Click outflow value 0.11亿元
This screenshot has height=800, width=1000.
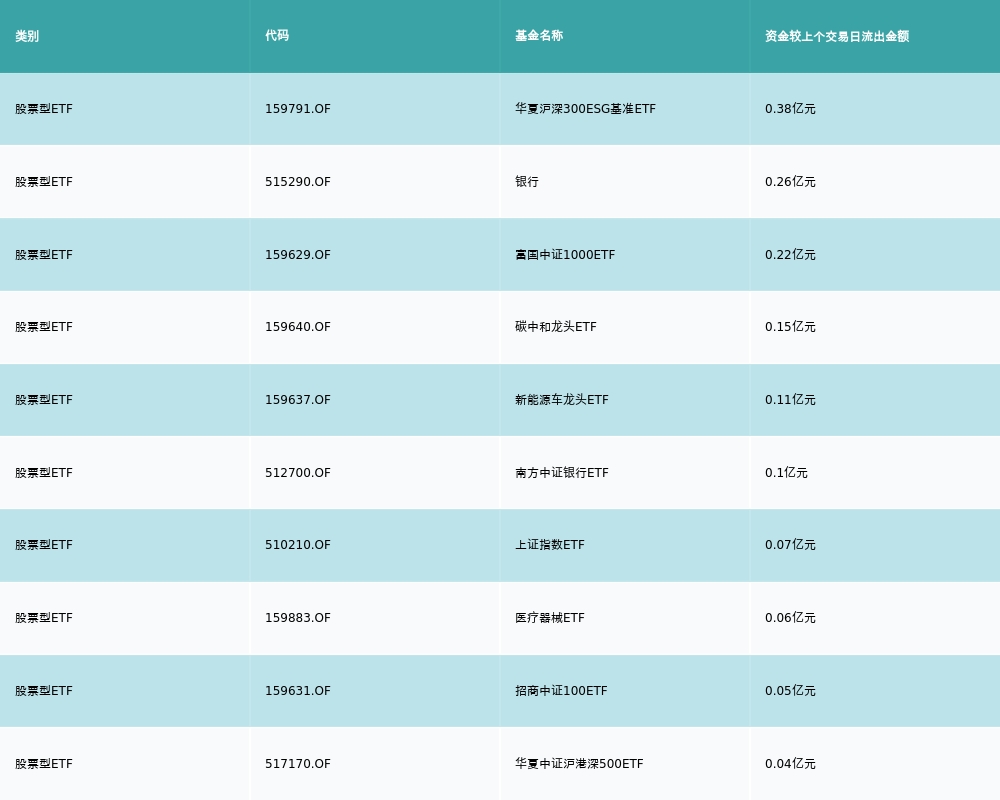791,400
